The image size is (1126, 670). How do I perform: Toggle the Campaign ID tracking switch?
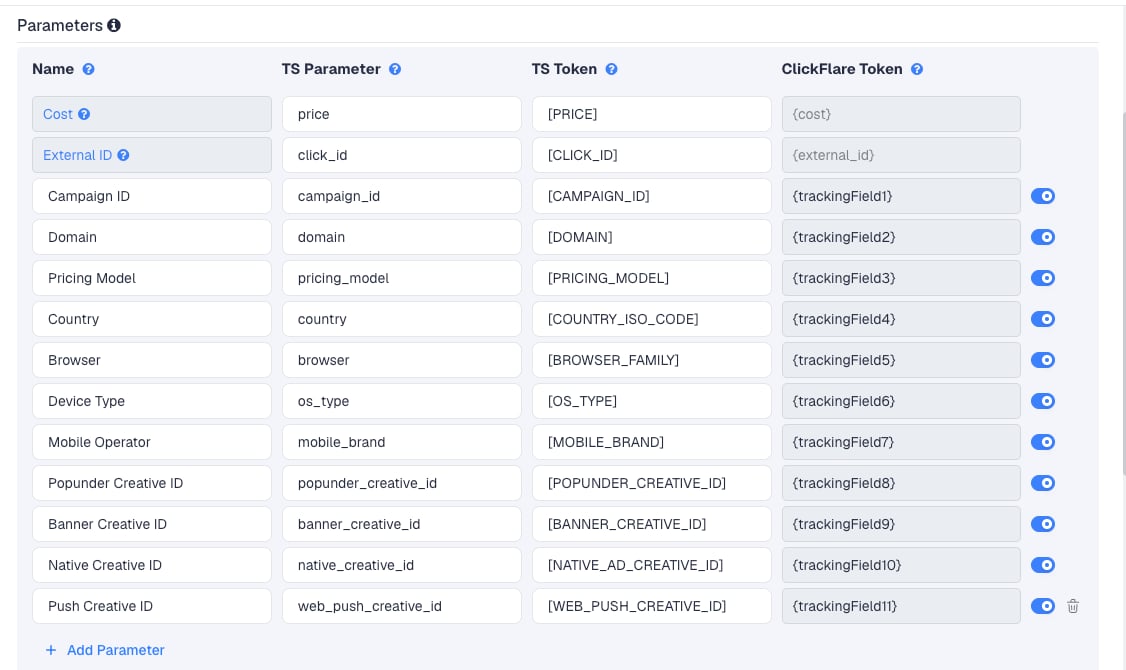[1043, 196]
